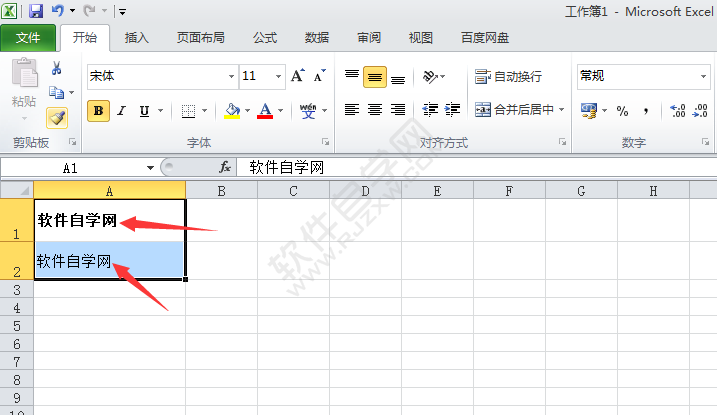The width and height of the screenshot is (717, 415).
Task: Click the fx insert function button
Action: click(225, 167)
